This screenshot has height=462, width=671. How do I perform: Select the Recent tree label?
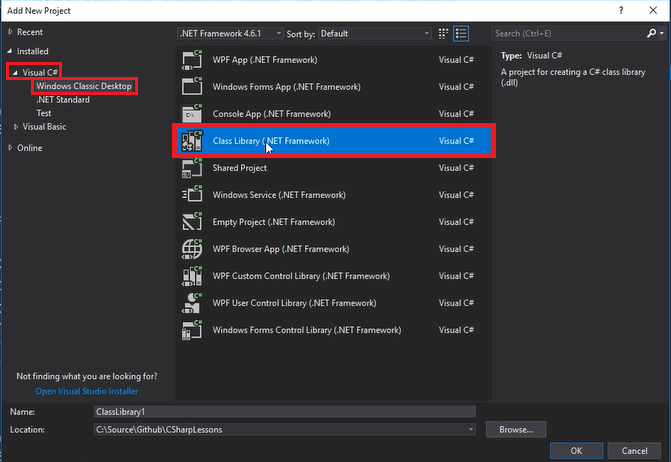point(30,32)
